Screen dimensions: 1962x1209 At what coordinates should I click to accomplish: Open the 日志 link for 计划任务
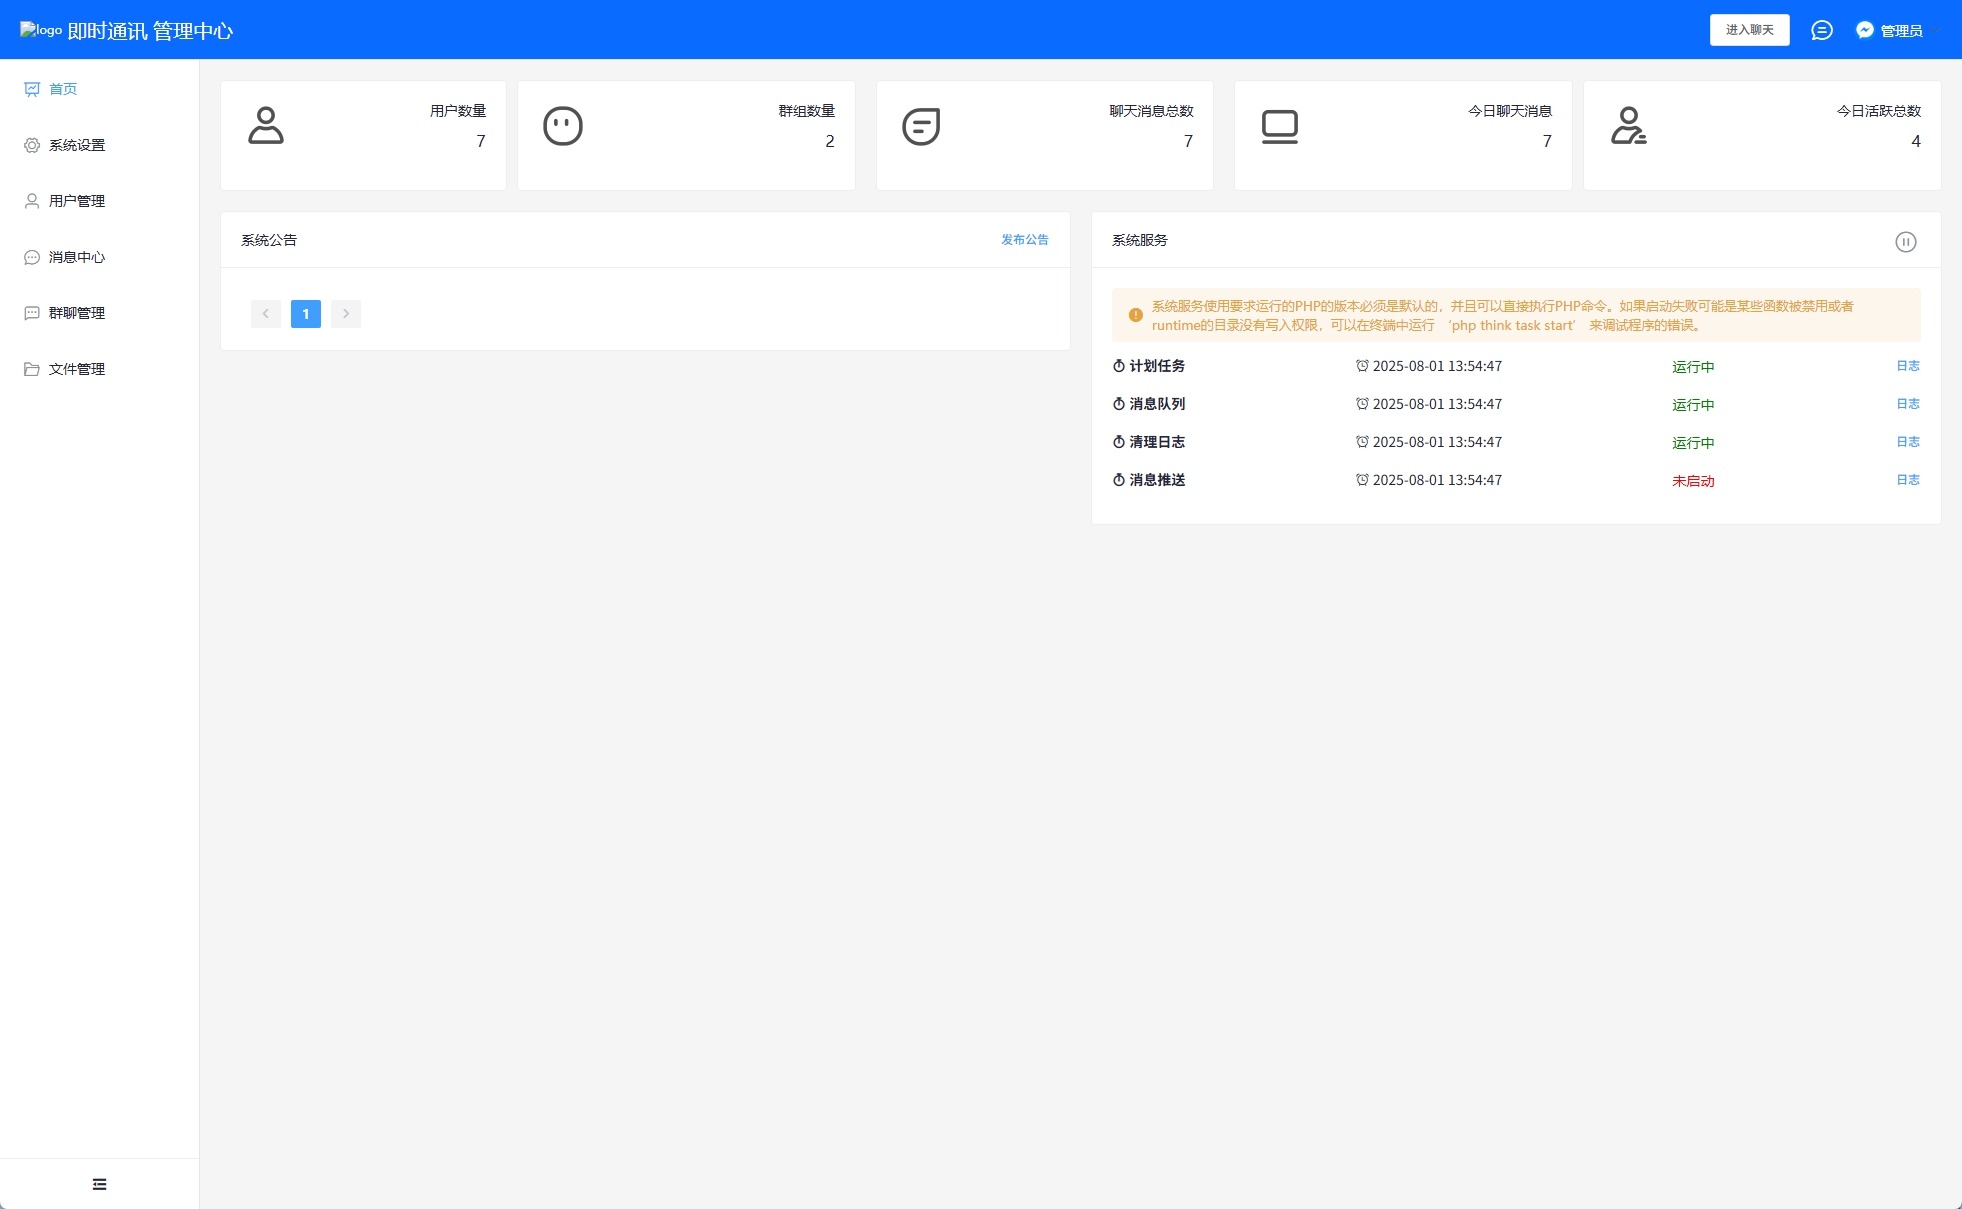[1907, 366]
